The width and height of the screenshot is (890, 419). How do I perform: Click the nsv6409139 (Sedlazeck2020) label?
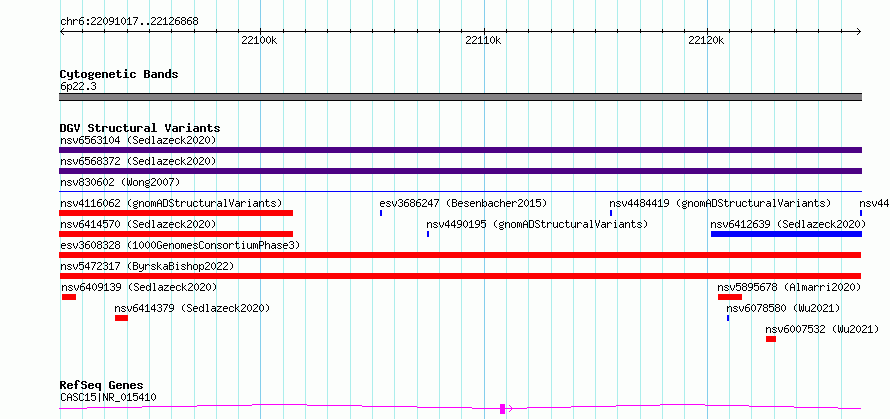(139, 287)
